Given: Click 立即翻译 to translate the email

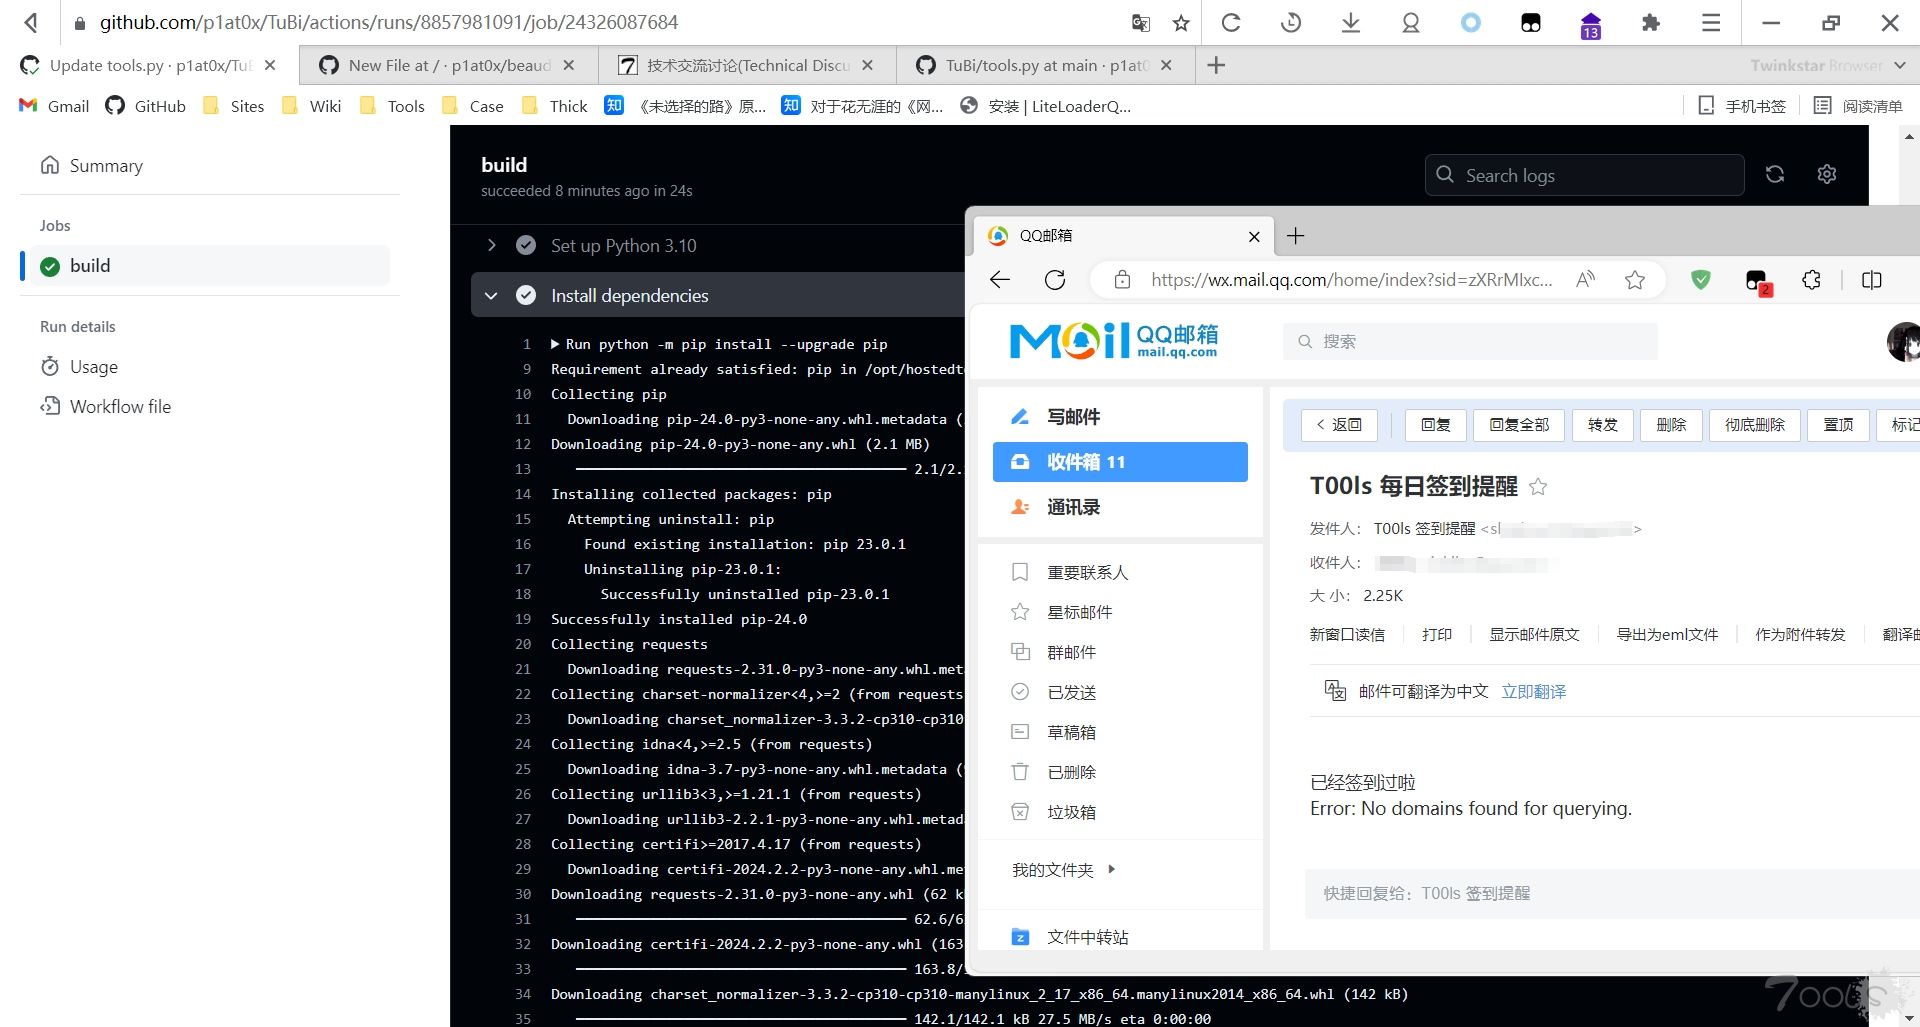Looking at the screenshot, I should click(x=1534, y=692).
